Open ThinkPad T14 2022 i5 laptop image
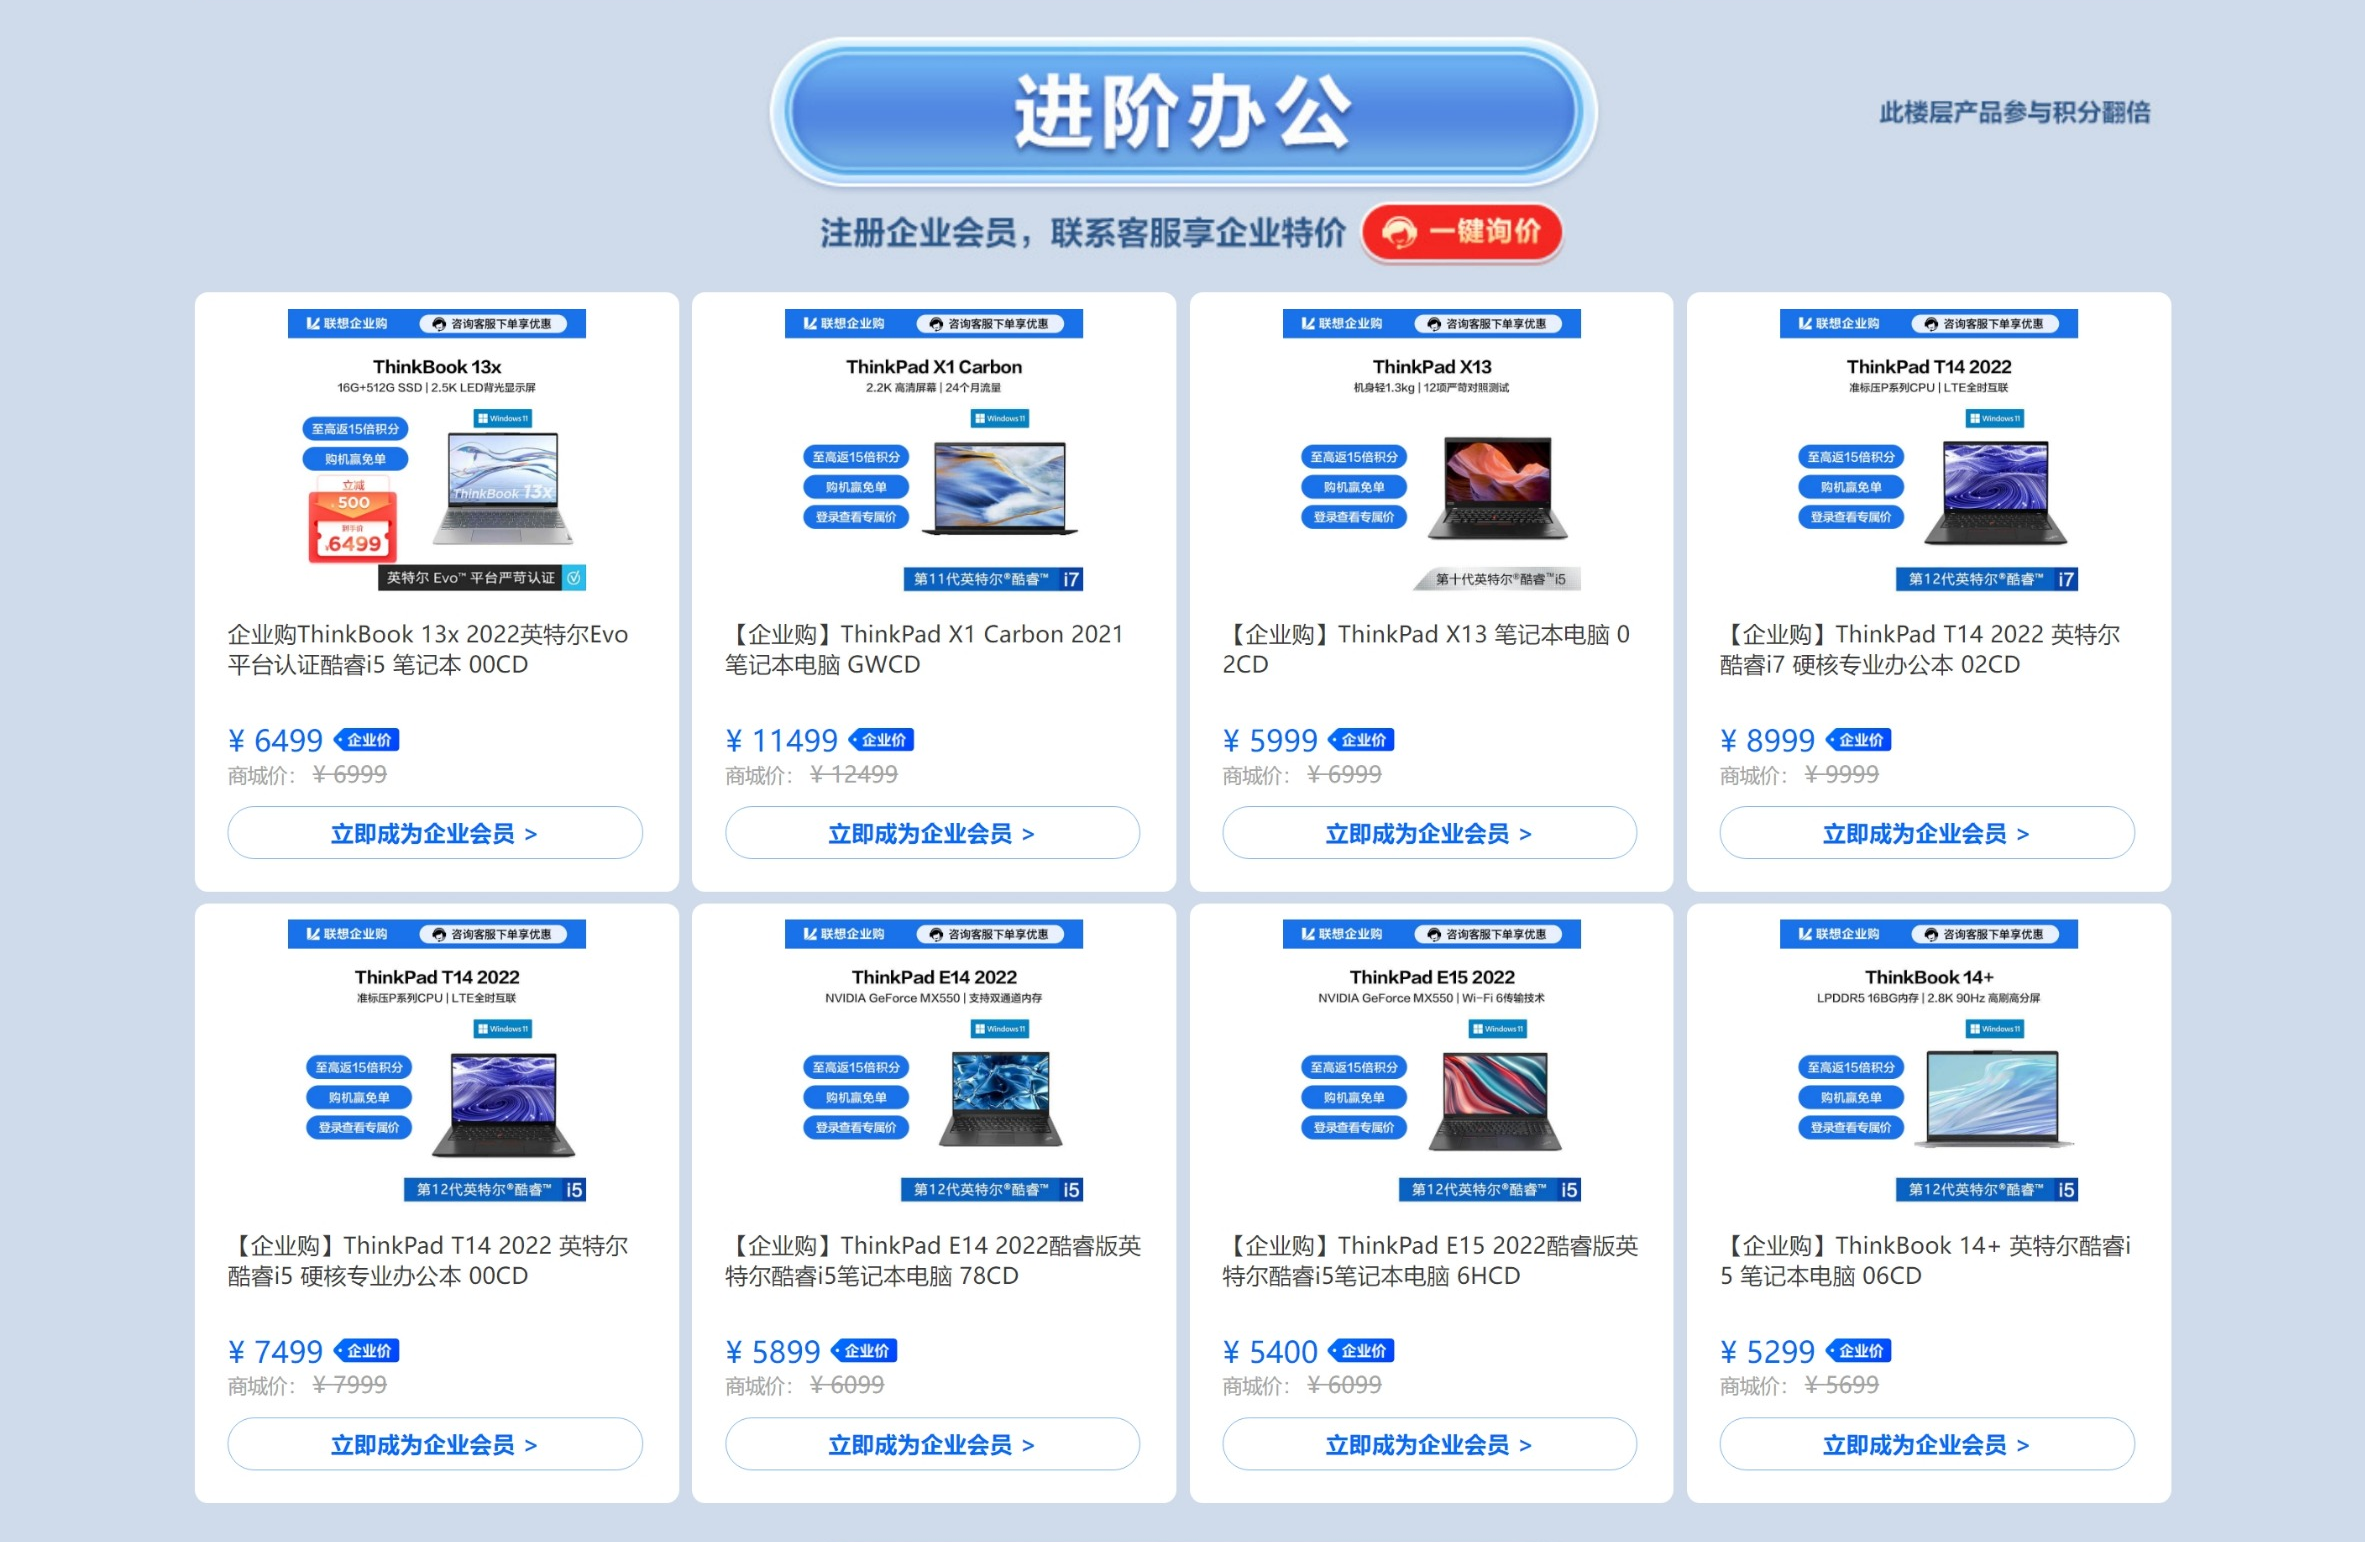 (x=503, y=1103)
